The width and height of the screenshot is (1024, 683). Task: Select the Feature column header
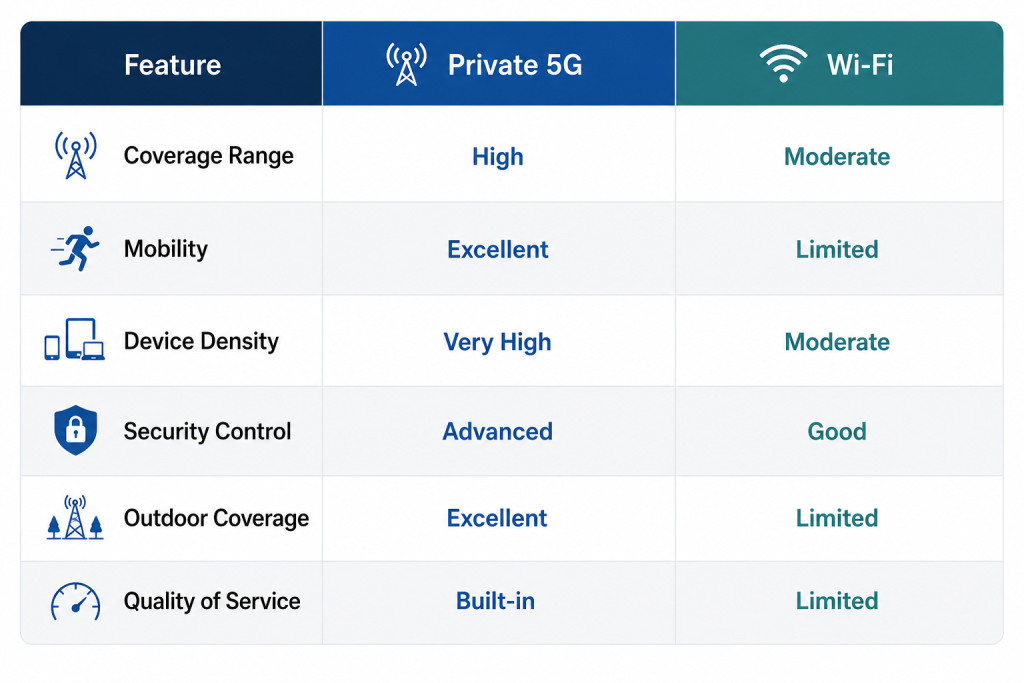172,65
